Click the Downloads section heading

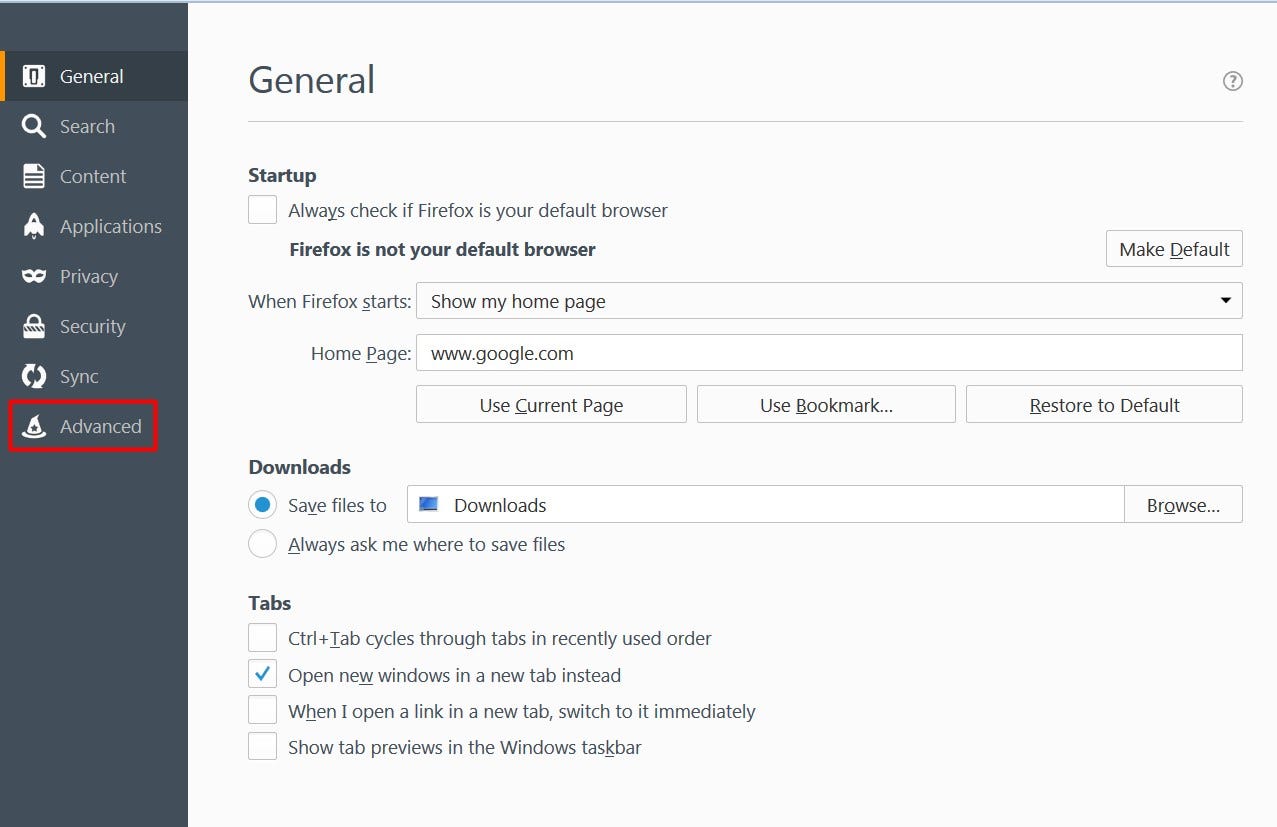pyautogui.click(x=299, y=467)
